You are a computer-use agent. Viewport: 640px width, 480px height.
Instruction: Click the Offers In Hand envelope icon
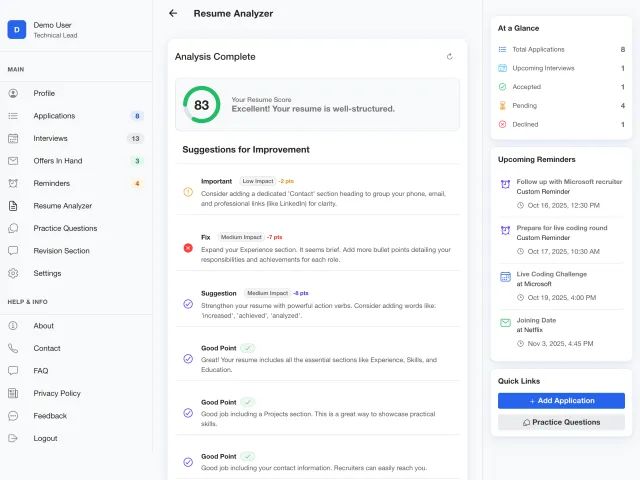[x=13, y=161]
